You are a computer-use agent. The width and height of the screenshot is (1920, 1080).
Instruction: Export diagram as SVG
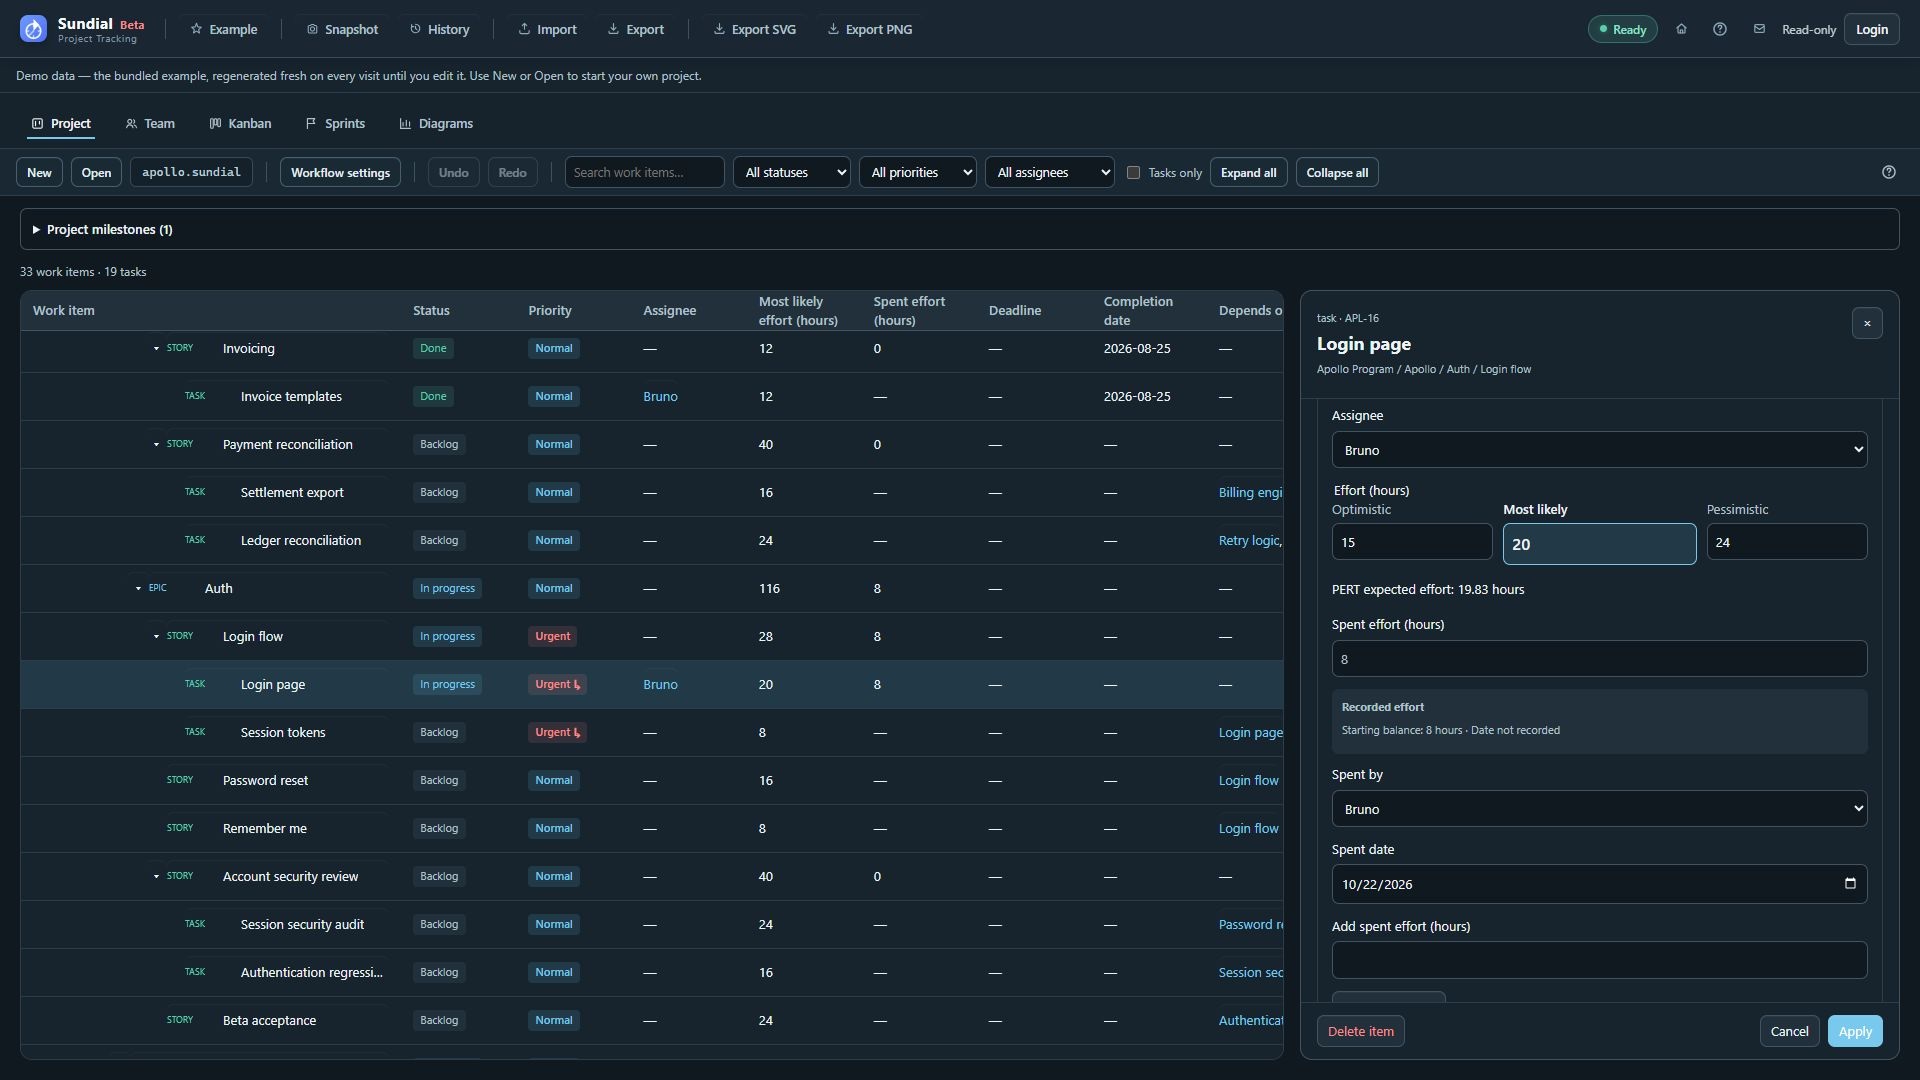coord(755,29)
